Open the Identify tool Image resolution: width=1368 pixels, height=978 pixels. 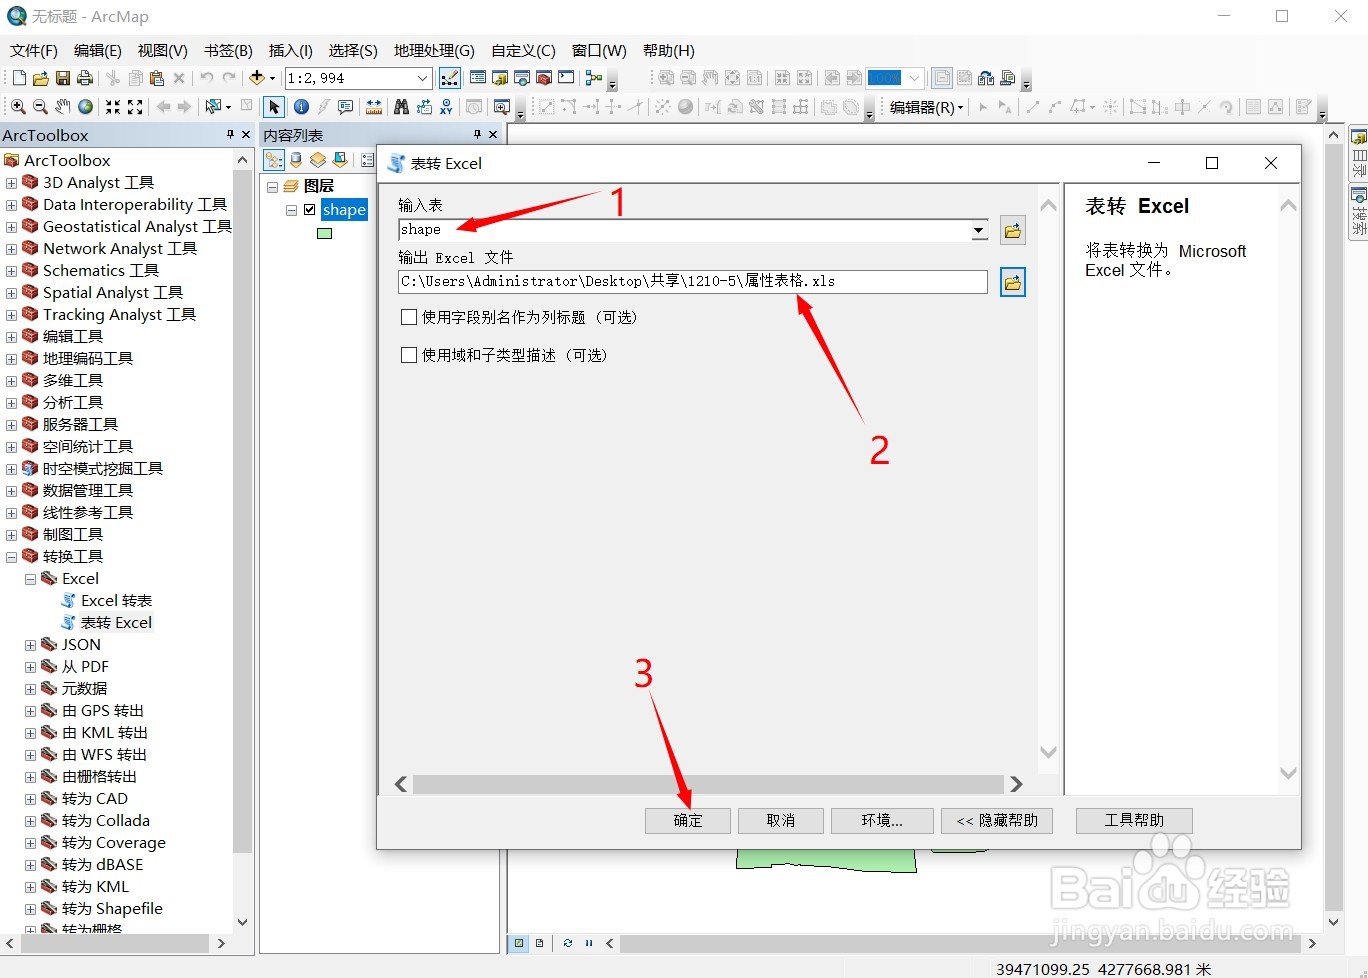coord(301,107)
